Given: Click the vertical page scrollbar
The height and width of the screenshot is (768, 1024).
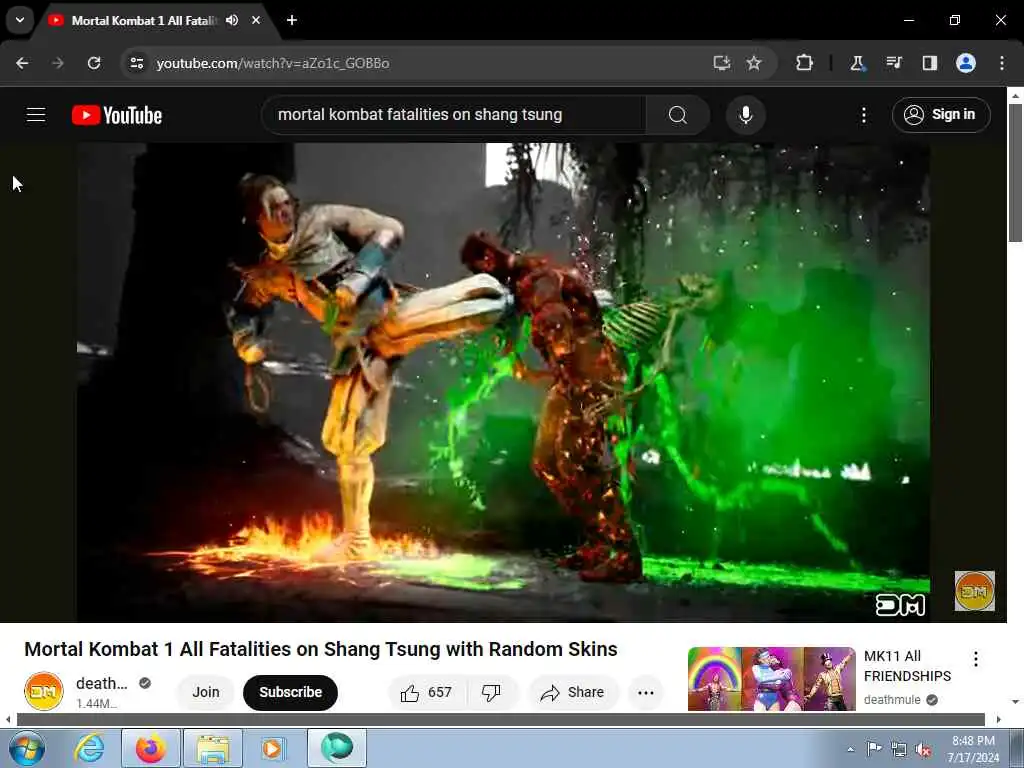Looking at the screenshot, I should point(1015,173).
